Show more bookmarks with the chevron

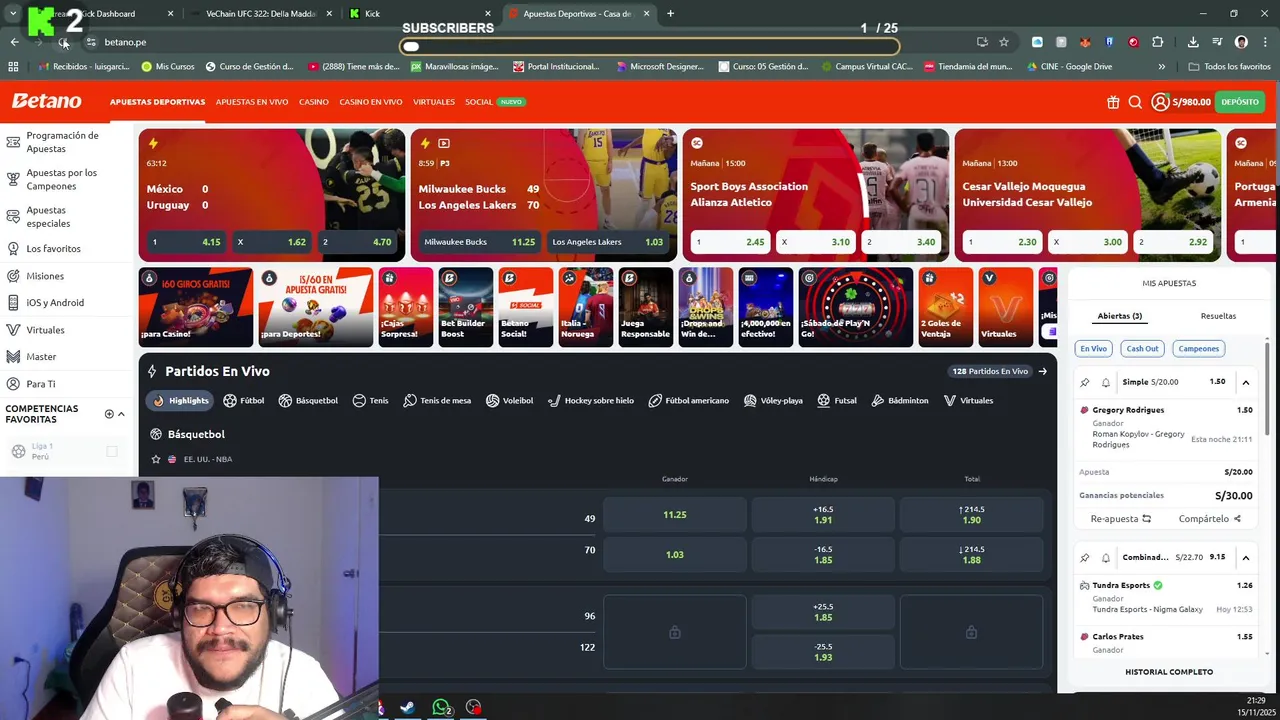tap(1161, 66)
